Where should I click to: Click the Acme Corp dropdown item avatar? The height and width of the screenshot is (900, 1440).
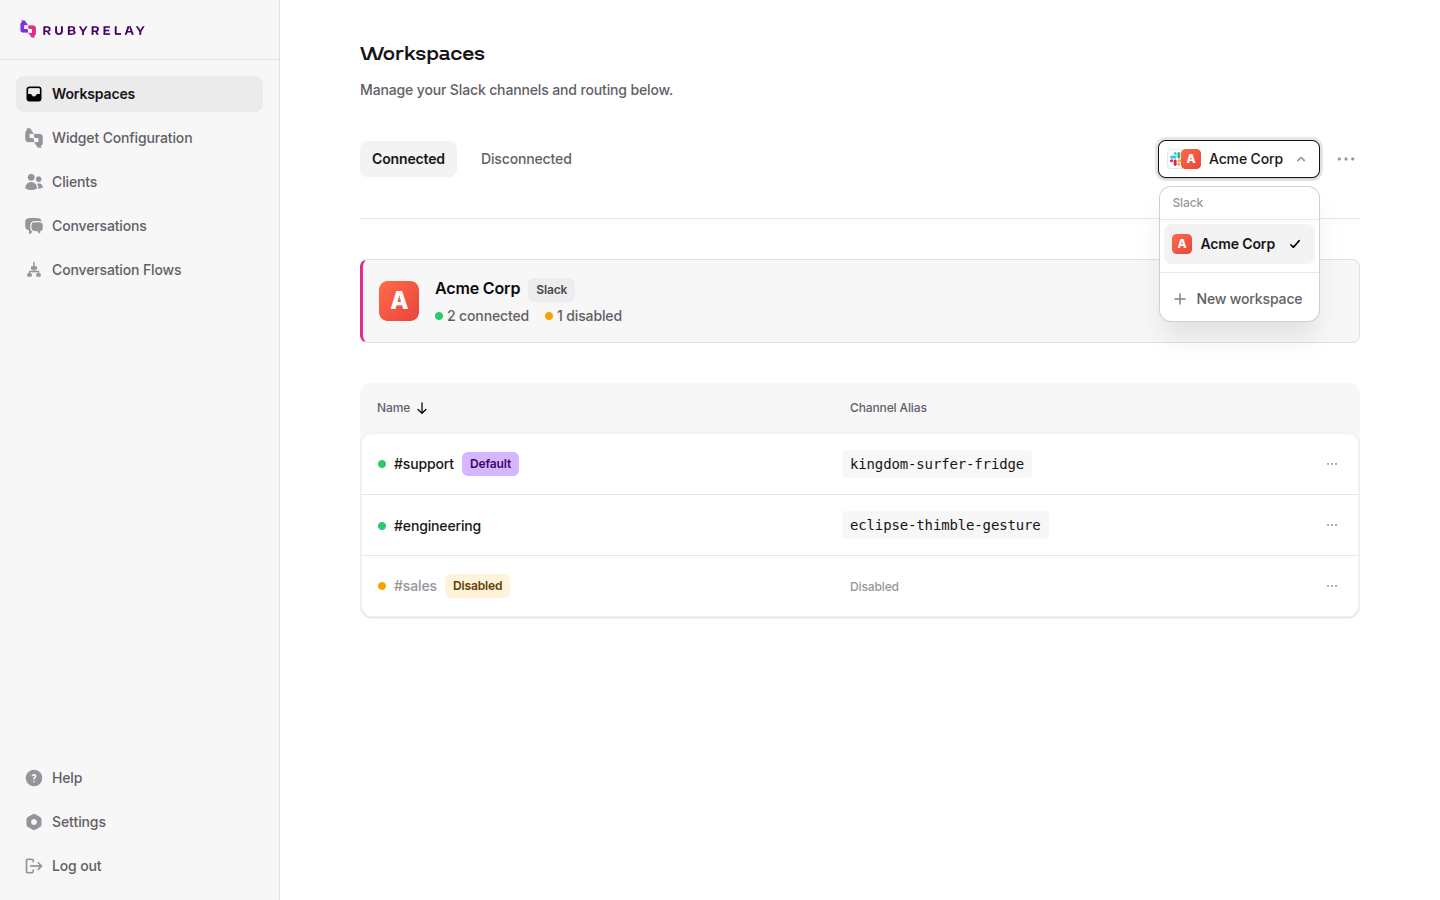point(1182,244)
